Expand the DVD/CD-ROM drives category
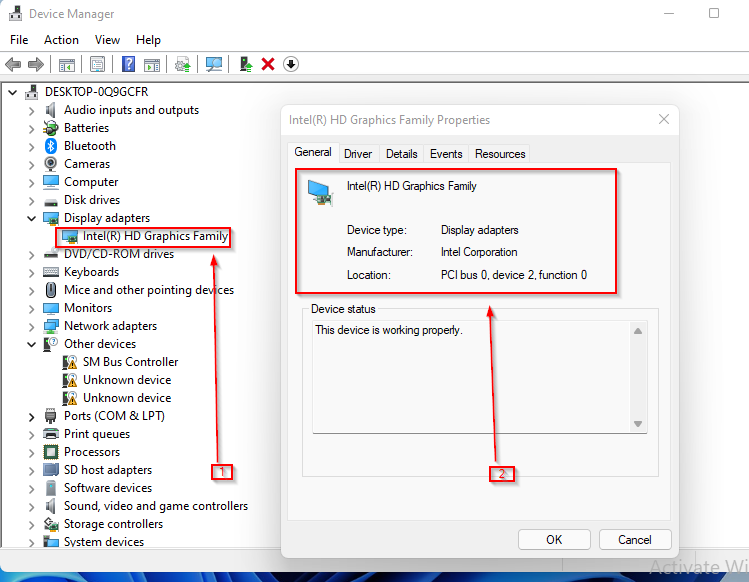749x582 pixels. tap(32, 255)
